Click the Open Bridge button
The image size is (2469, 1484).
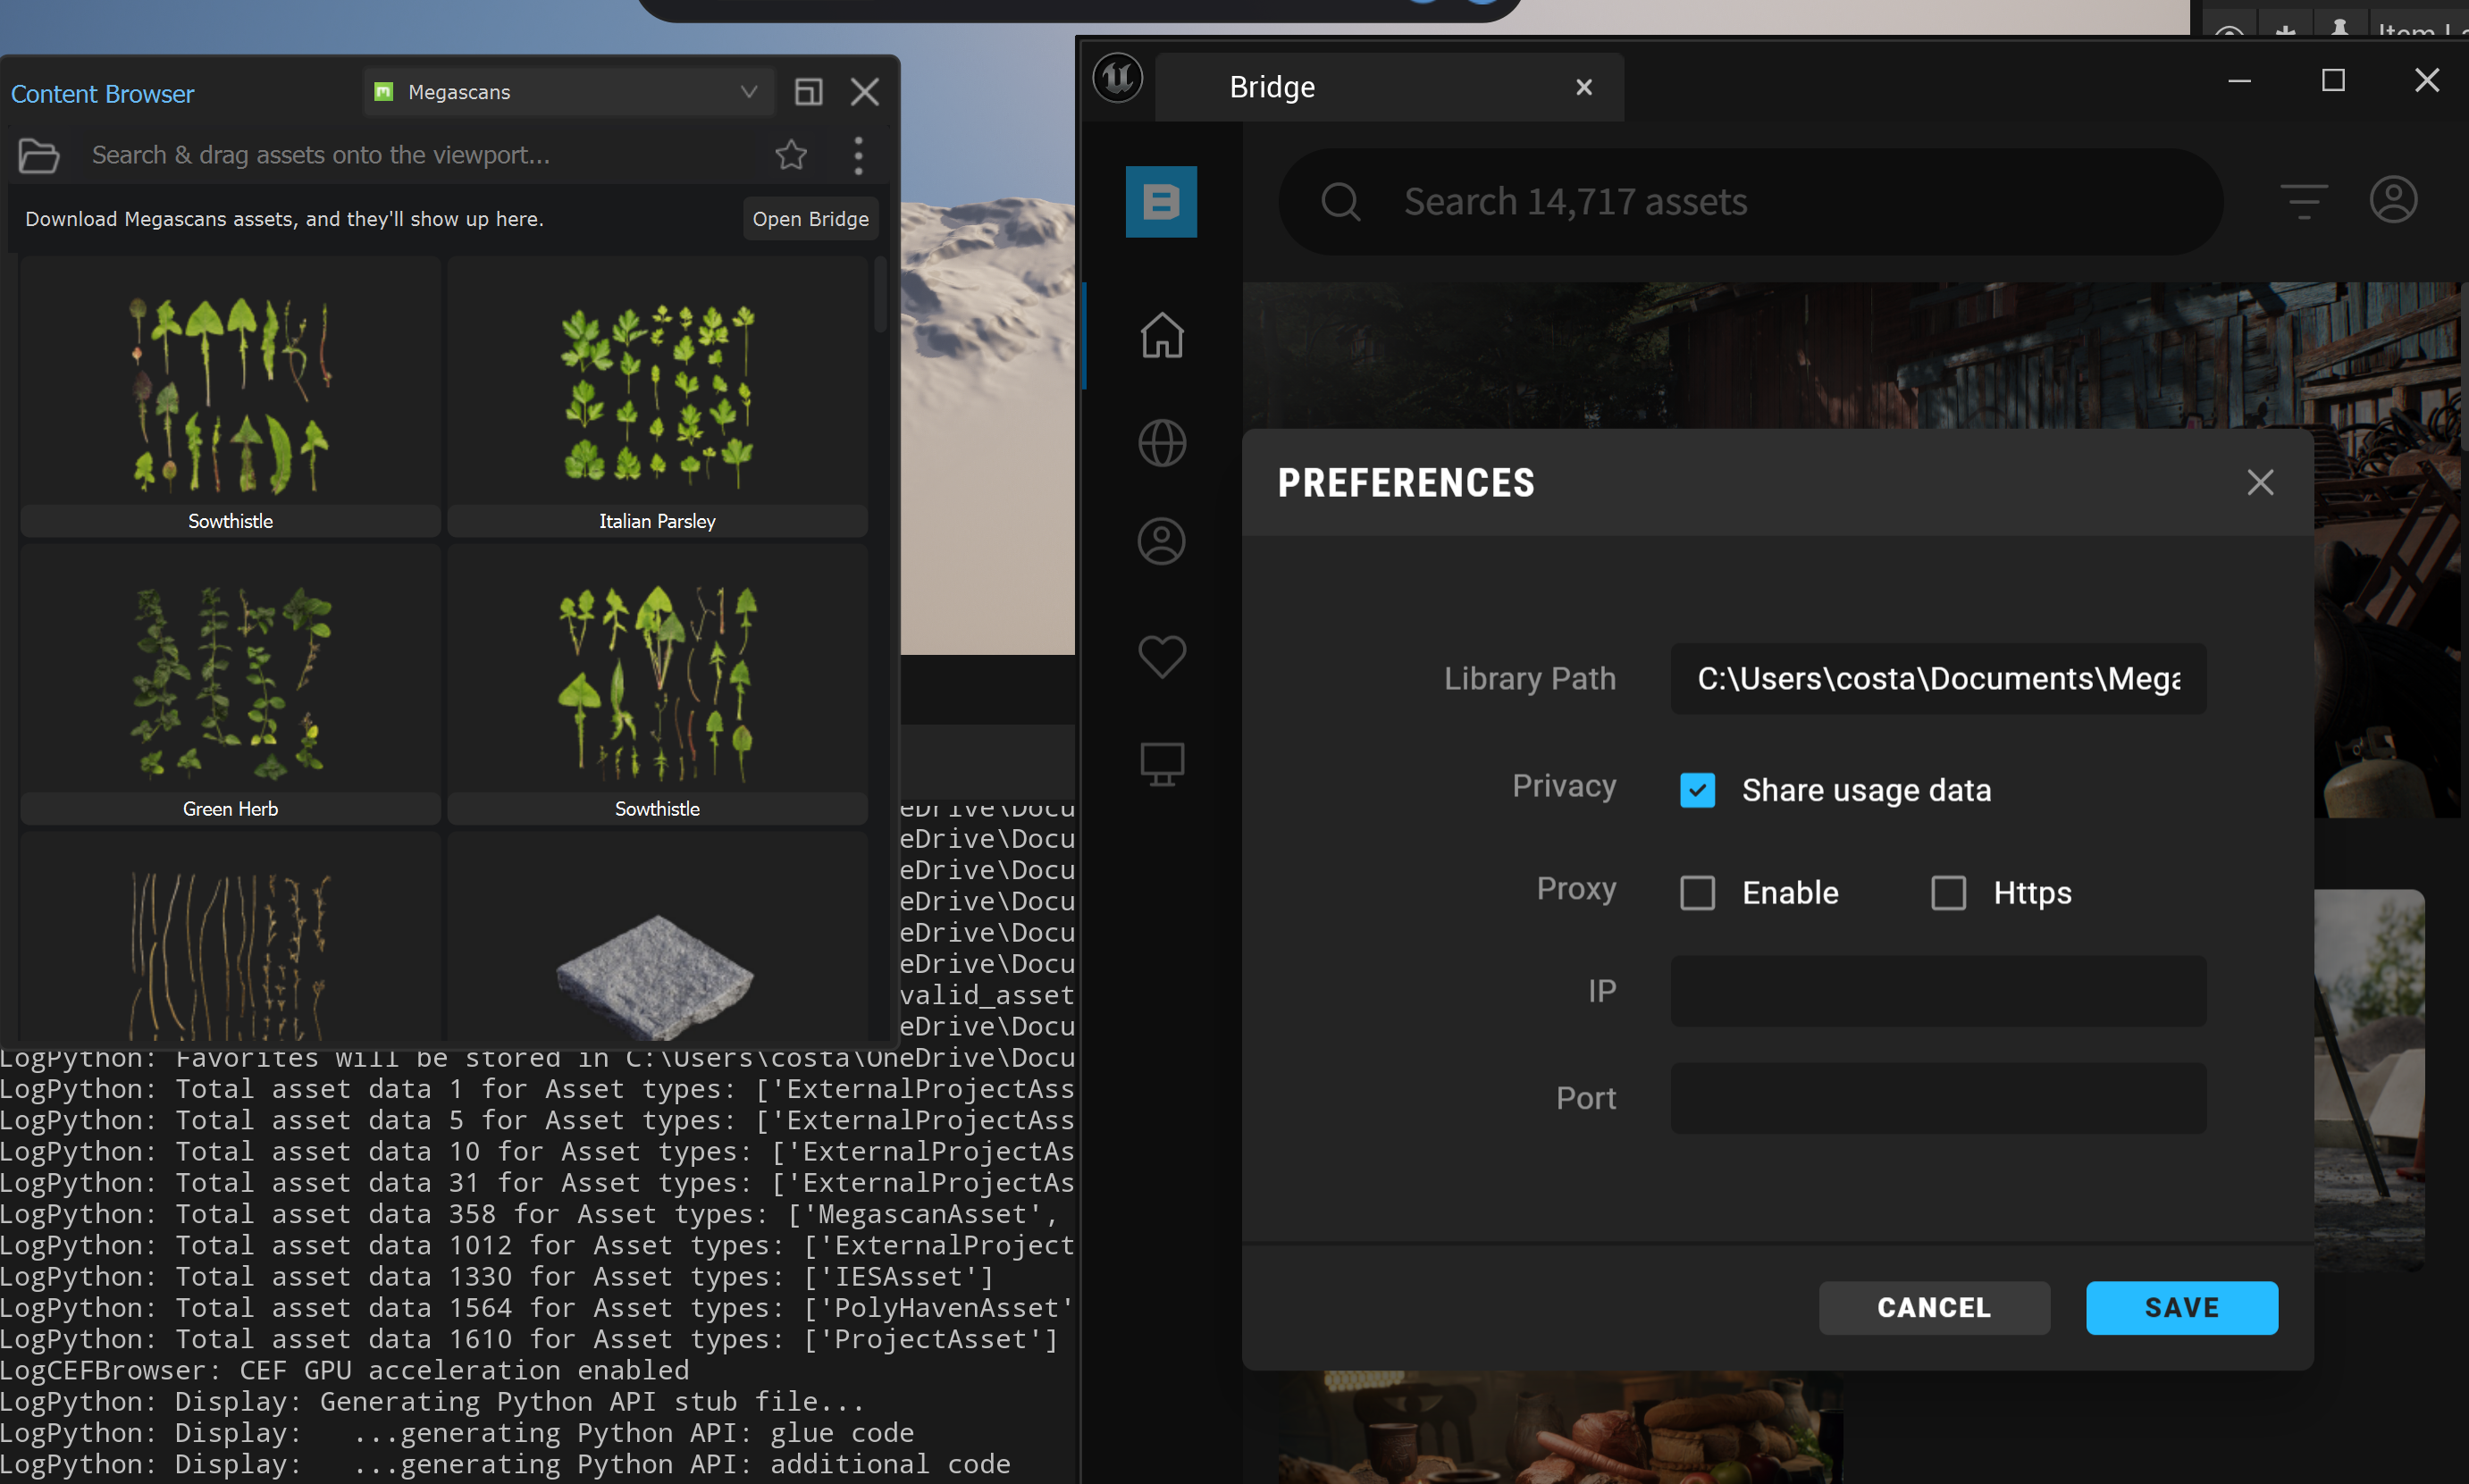(810, 218)
